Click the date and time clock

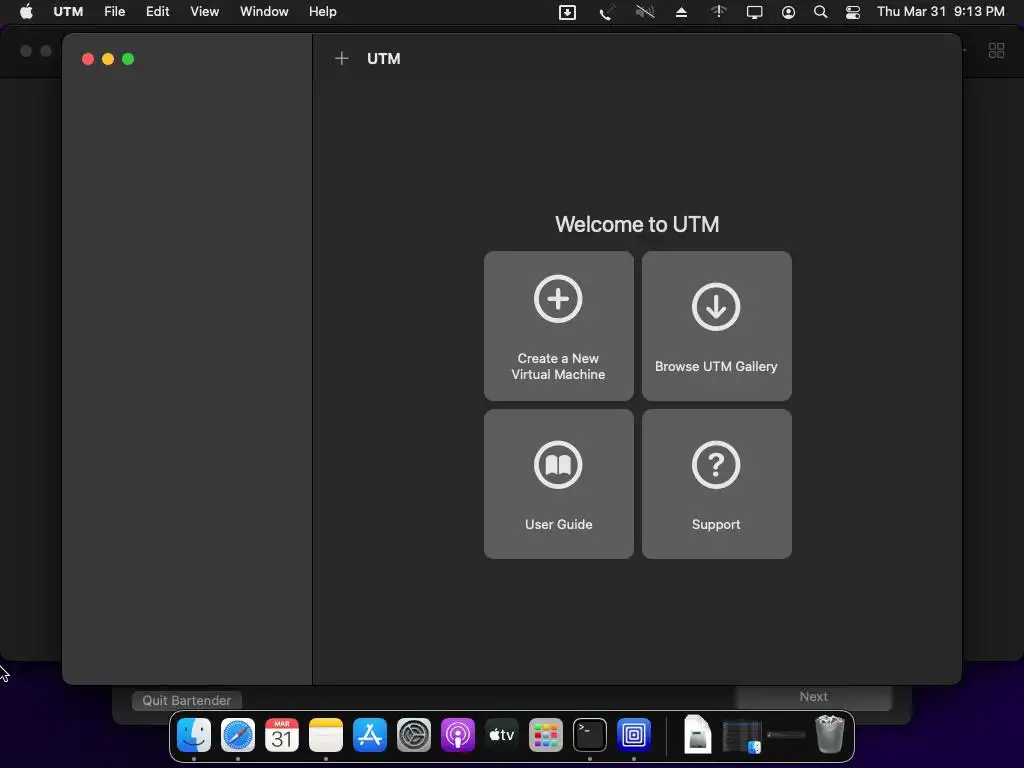coord(940,12)
